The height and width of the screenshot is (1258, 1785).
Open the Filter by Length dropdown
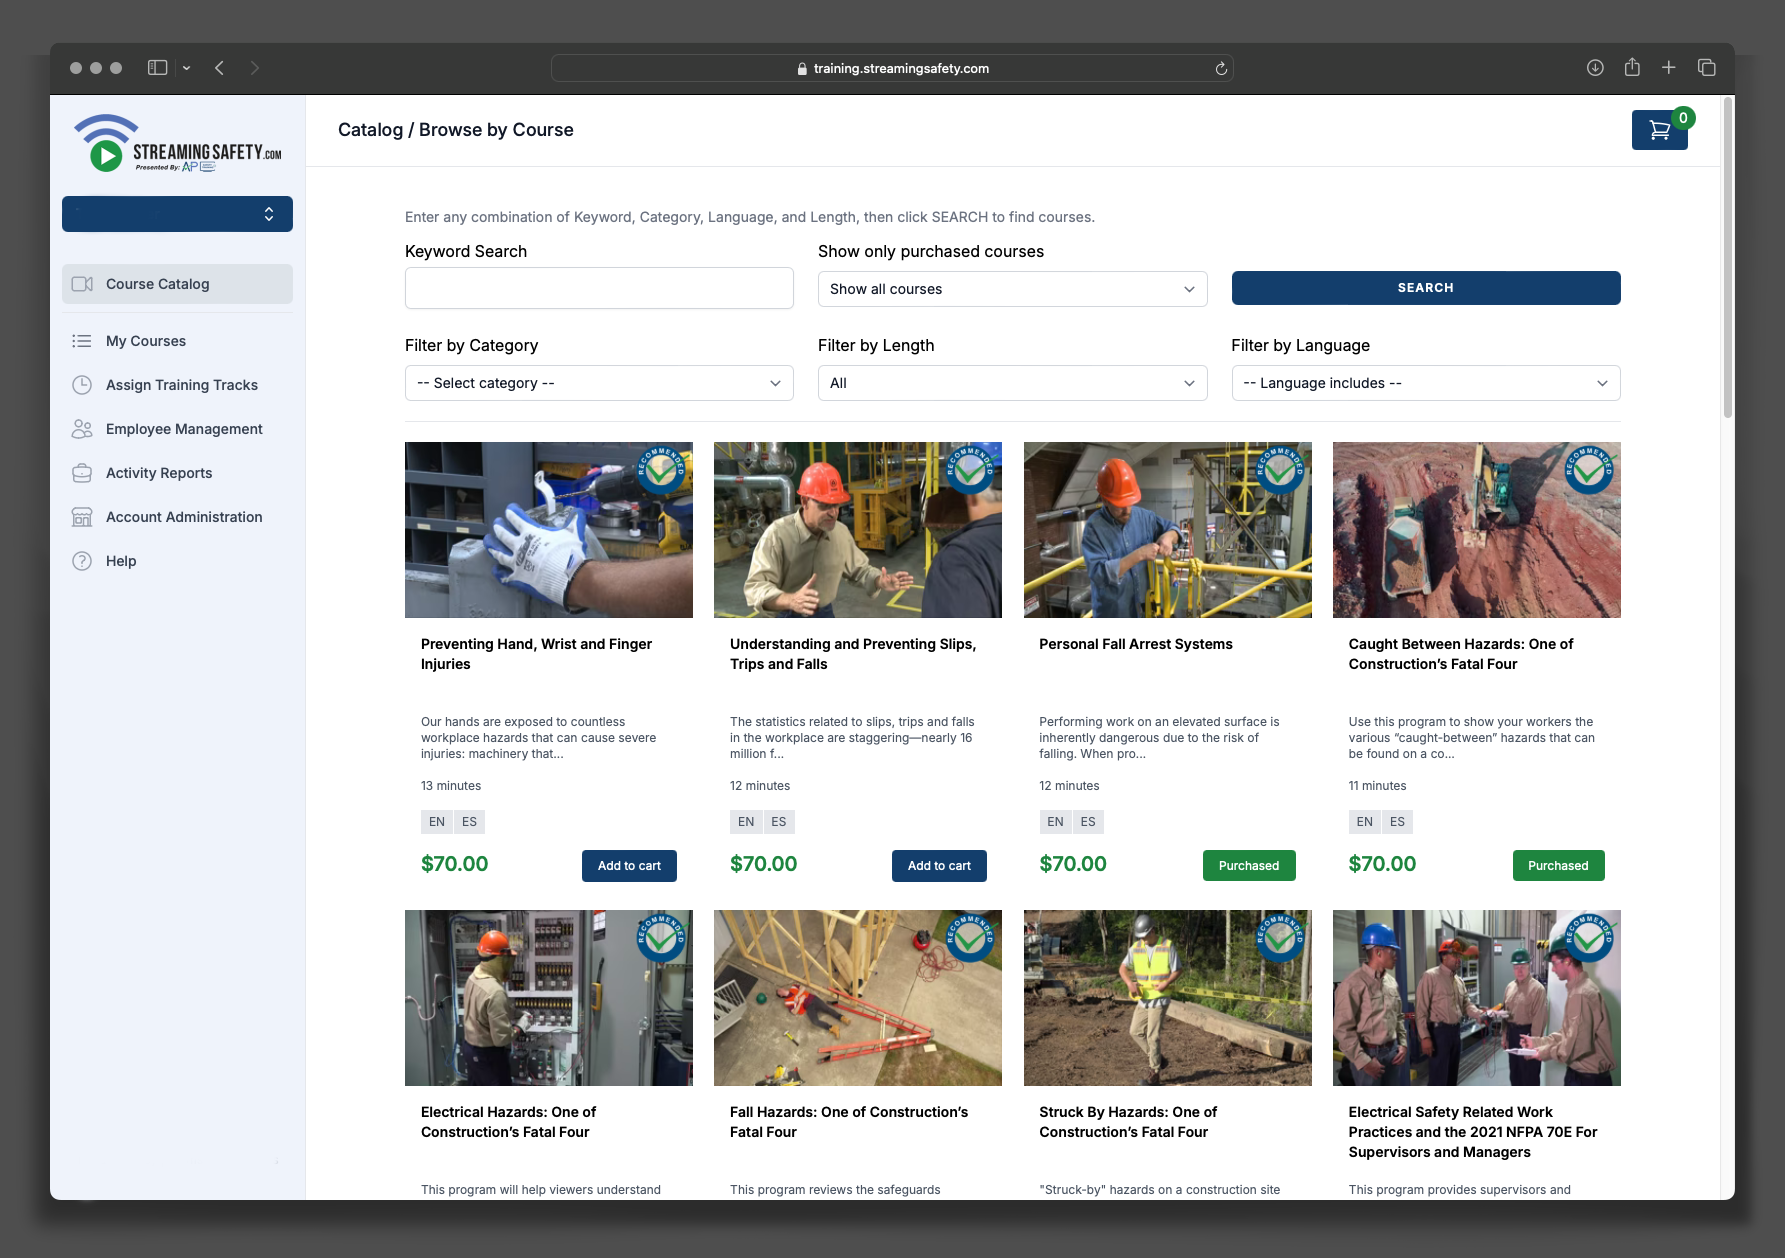[1011, 383]
